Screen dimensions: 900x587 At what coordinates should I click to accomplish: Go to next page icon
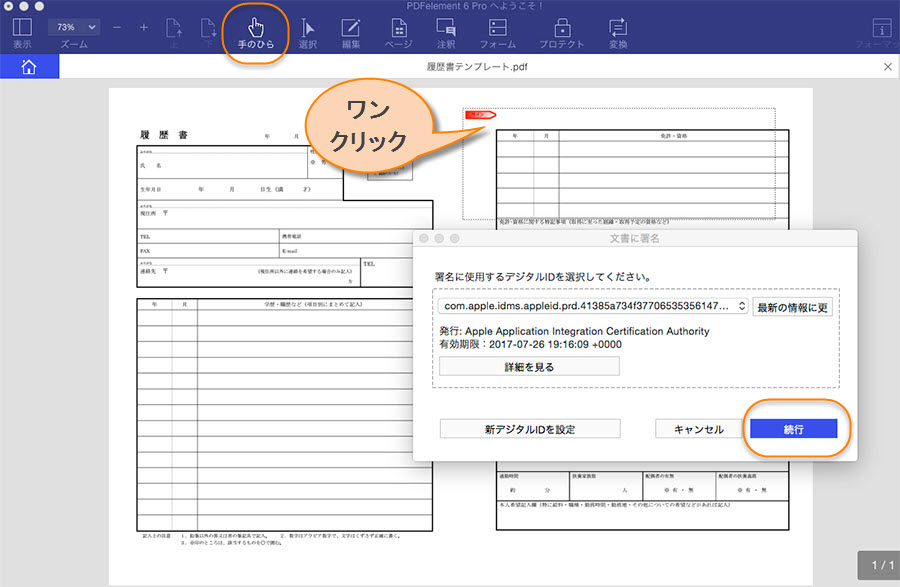[208, 32]
